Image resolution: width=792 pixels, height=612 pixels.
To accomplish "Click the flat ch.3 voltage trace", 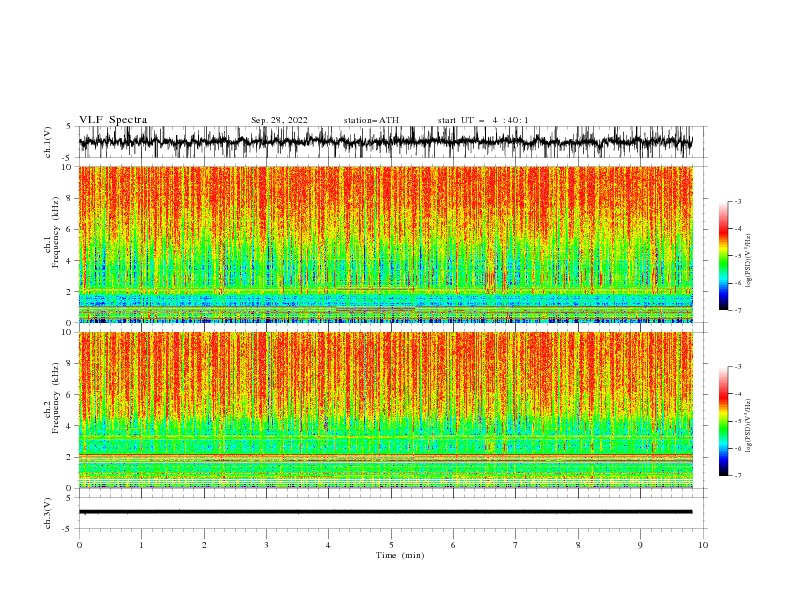I will point(386,512).
